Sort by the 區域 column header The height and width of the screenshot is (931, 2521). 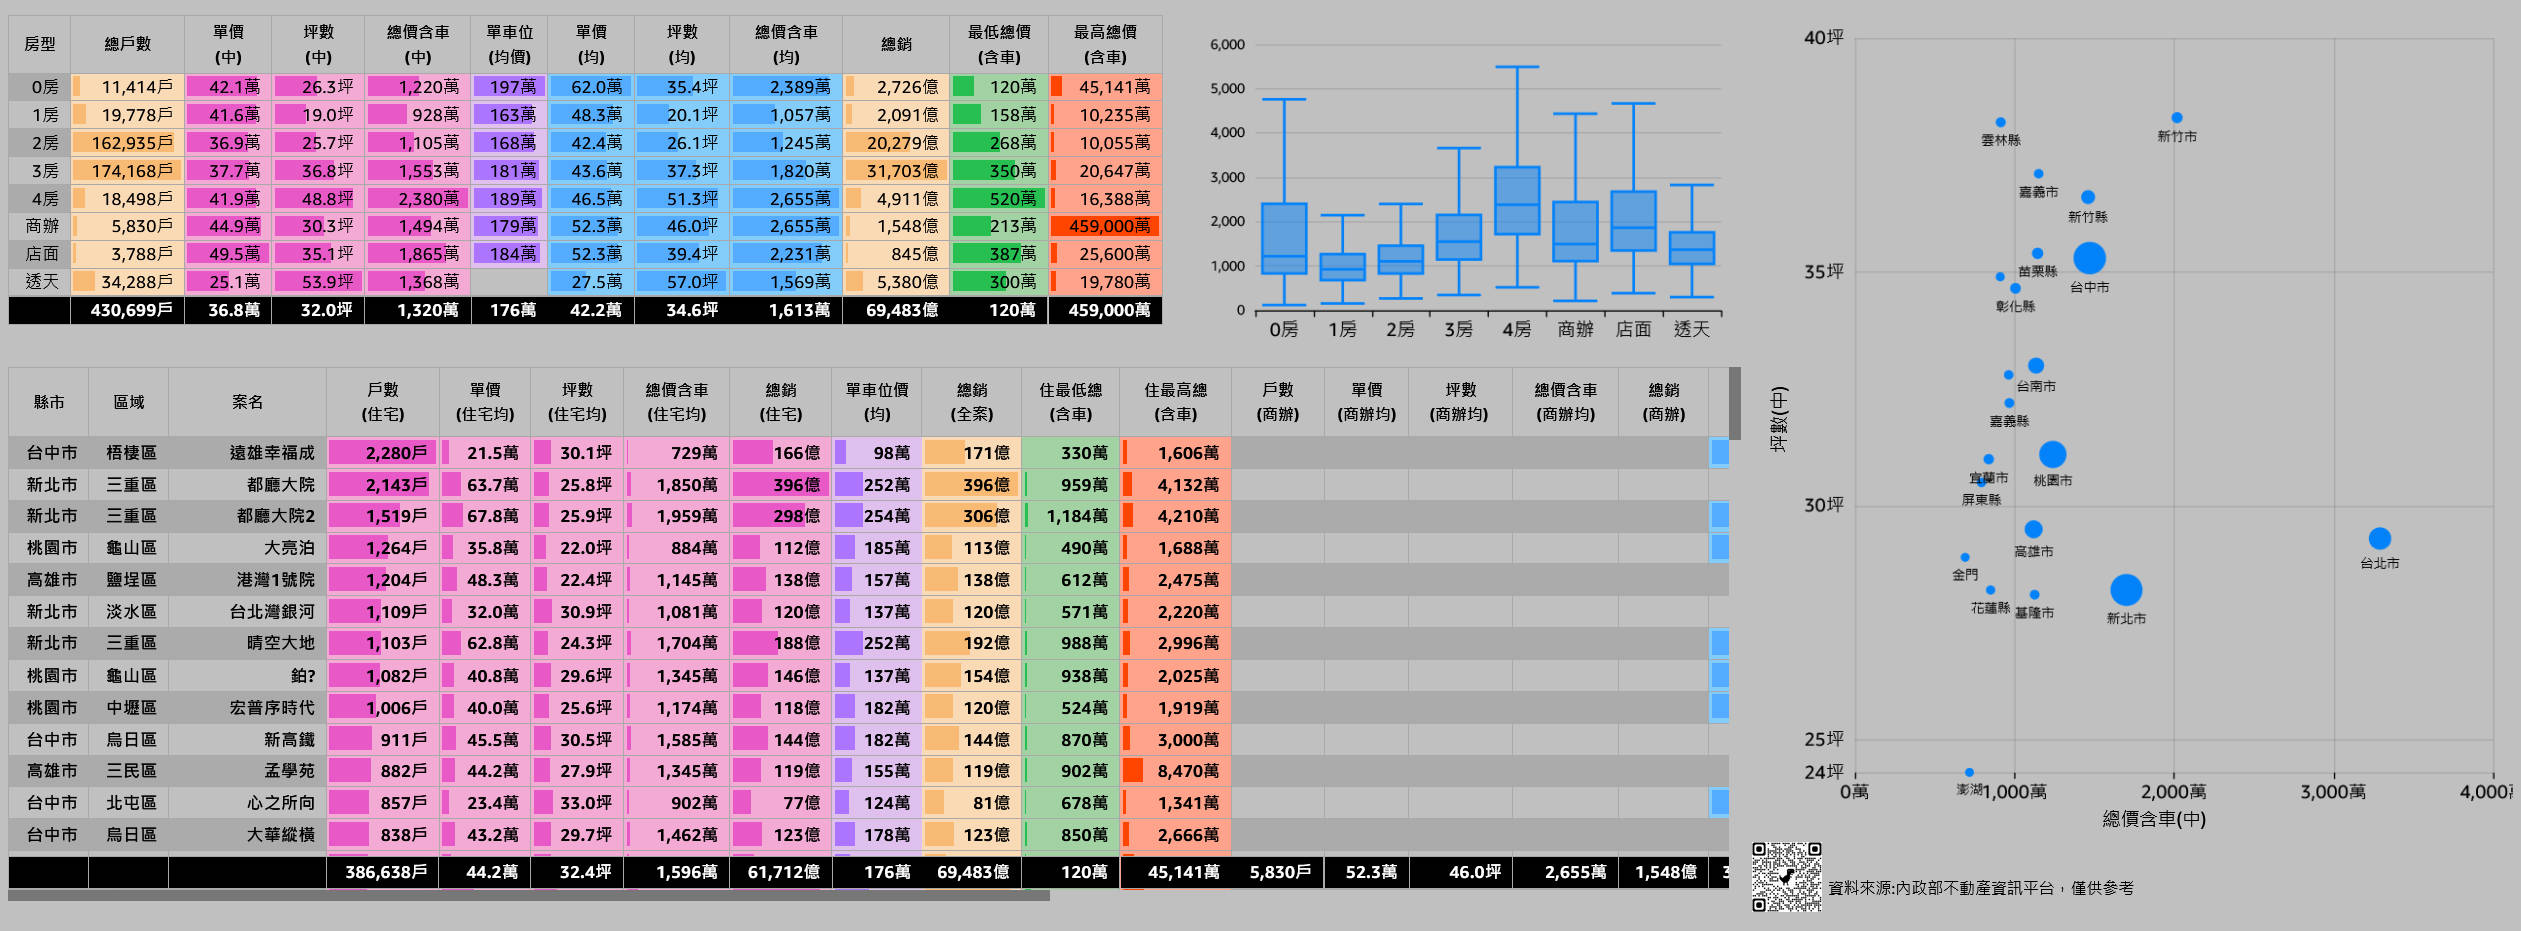[128, 402]
